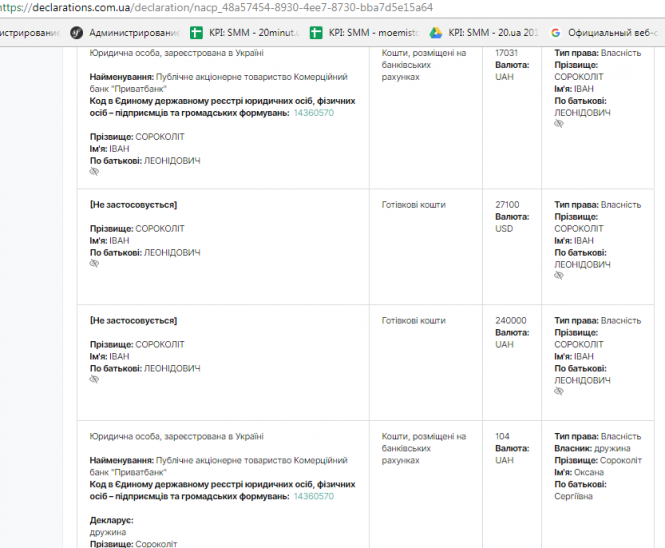Click hidden-eye icon in 240000 UAH ownership column
The height and width of the screenshot is (548, 665).
pyautogui.click(x=559, y=393)
